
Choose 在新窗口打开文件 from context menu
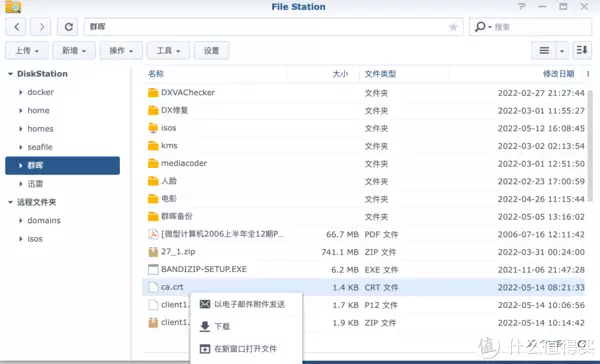tap(246, 349)
